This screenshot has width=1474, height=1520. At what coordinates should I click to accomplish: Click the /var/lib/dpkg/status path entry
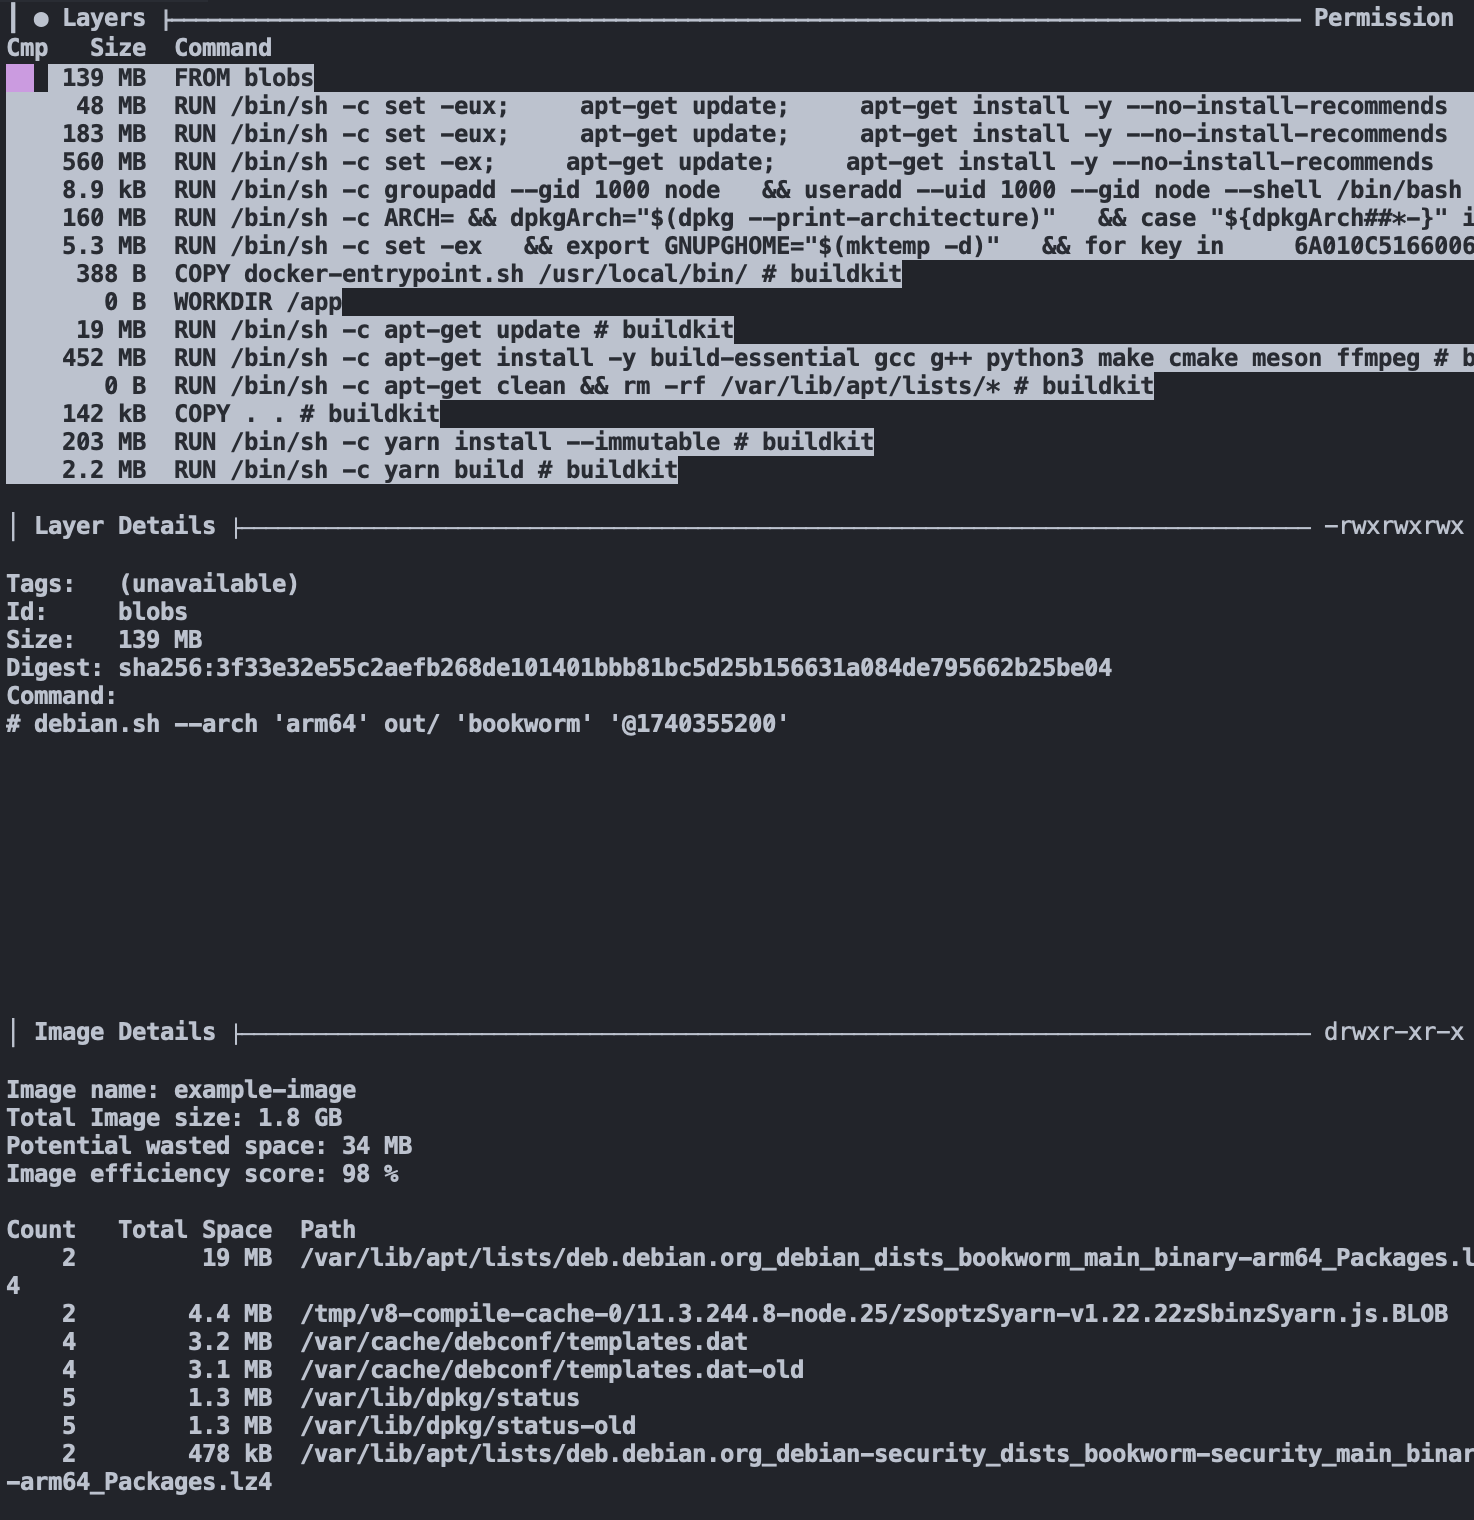[439, 1398]
